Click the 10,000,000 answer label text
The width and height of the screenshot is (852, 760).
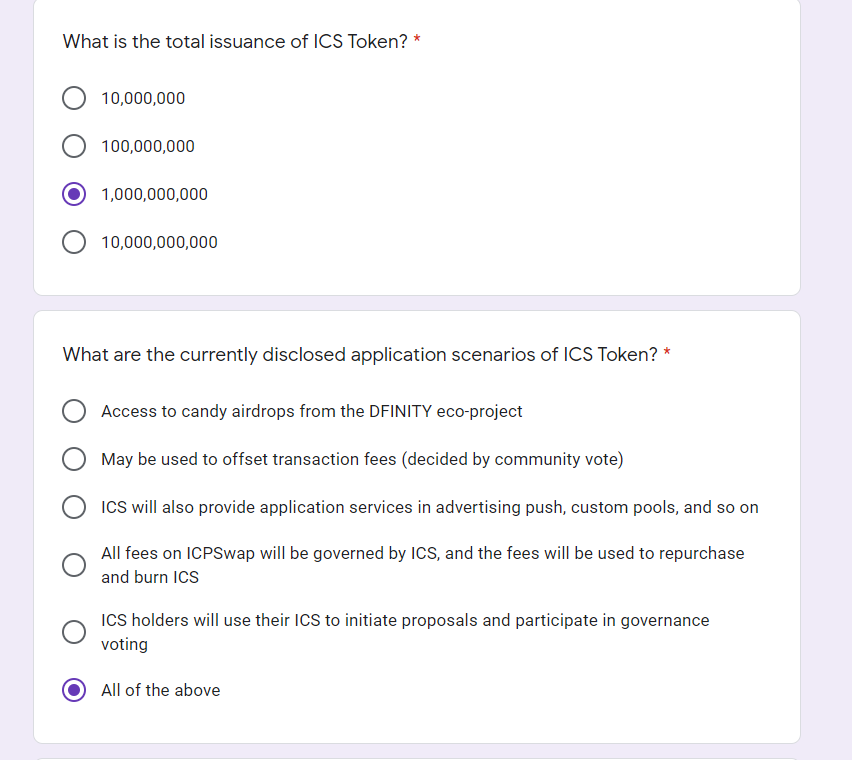click(x=143, y=98)
